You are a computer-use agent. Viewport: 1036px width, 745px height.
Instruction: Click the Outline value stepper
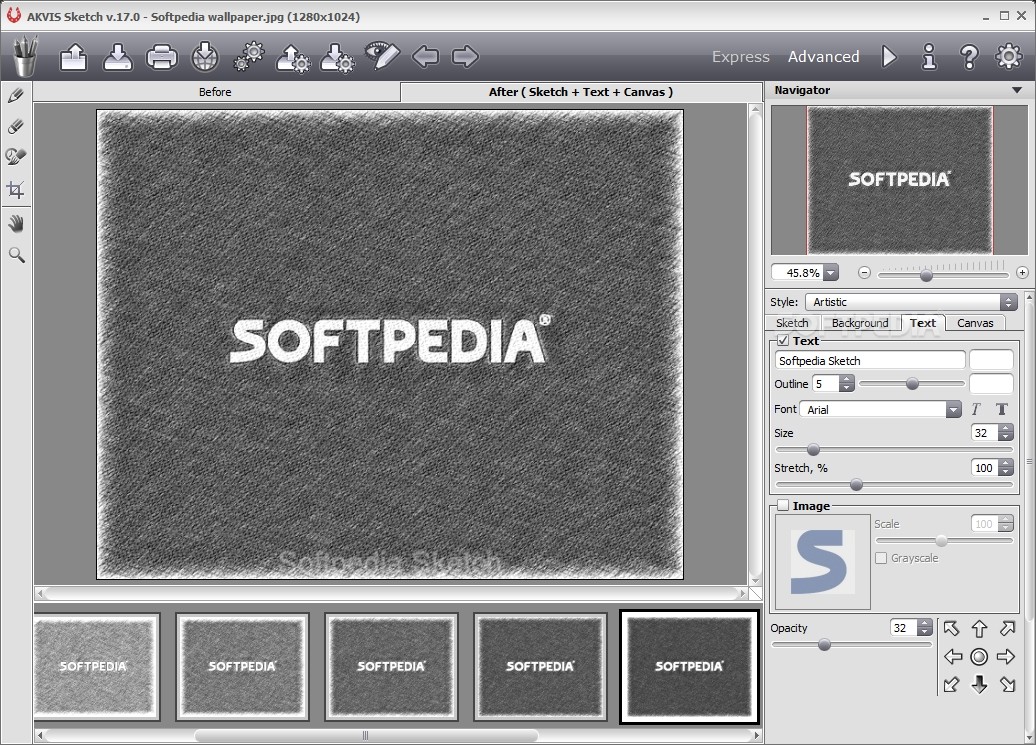tap(846, 384)
